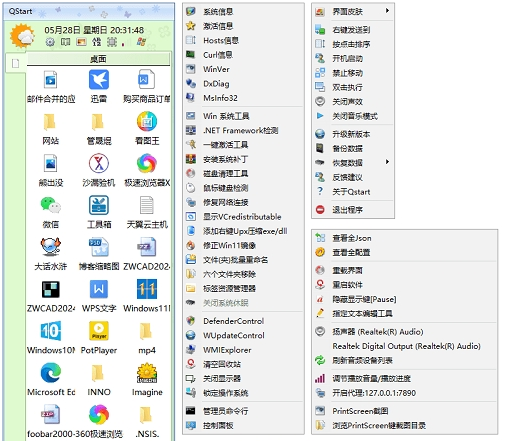This screenshot has width=514, height=441.
Task: Open the 熊出没 image file
Action: [51, 170]
